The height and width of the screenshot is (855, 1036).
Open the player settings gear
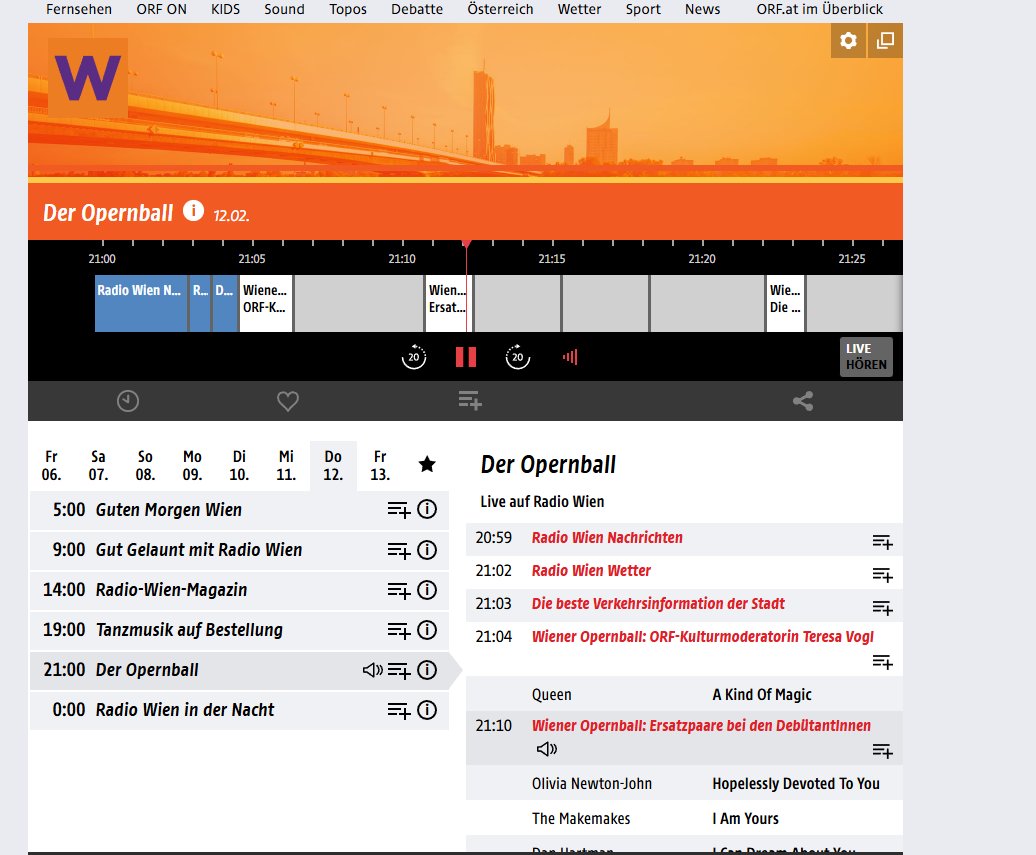[848, 41]
